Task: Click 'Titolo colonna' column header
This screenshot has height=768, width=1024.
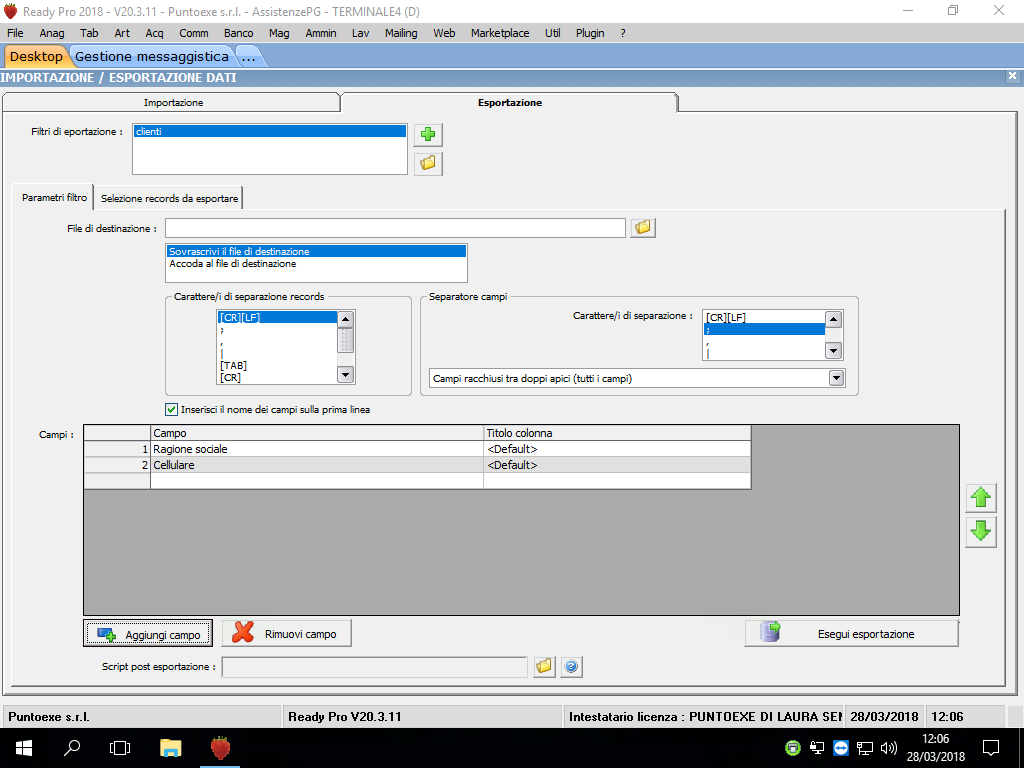Action: (617, 433)
